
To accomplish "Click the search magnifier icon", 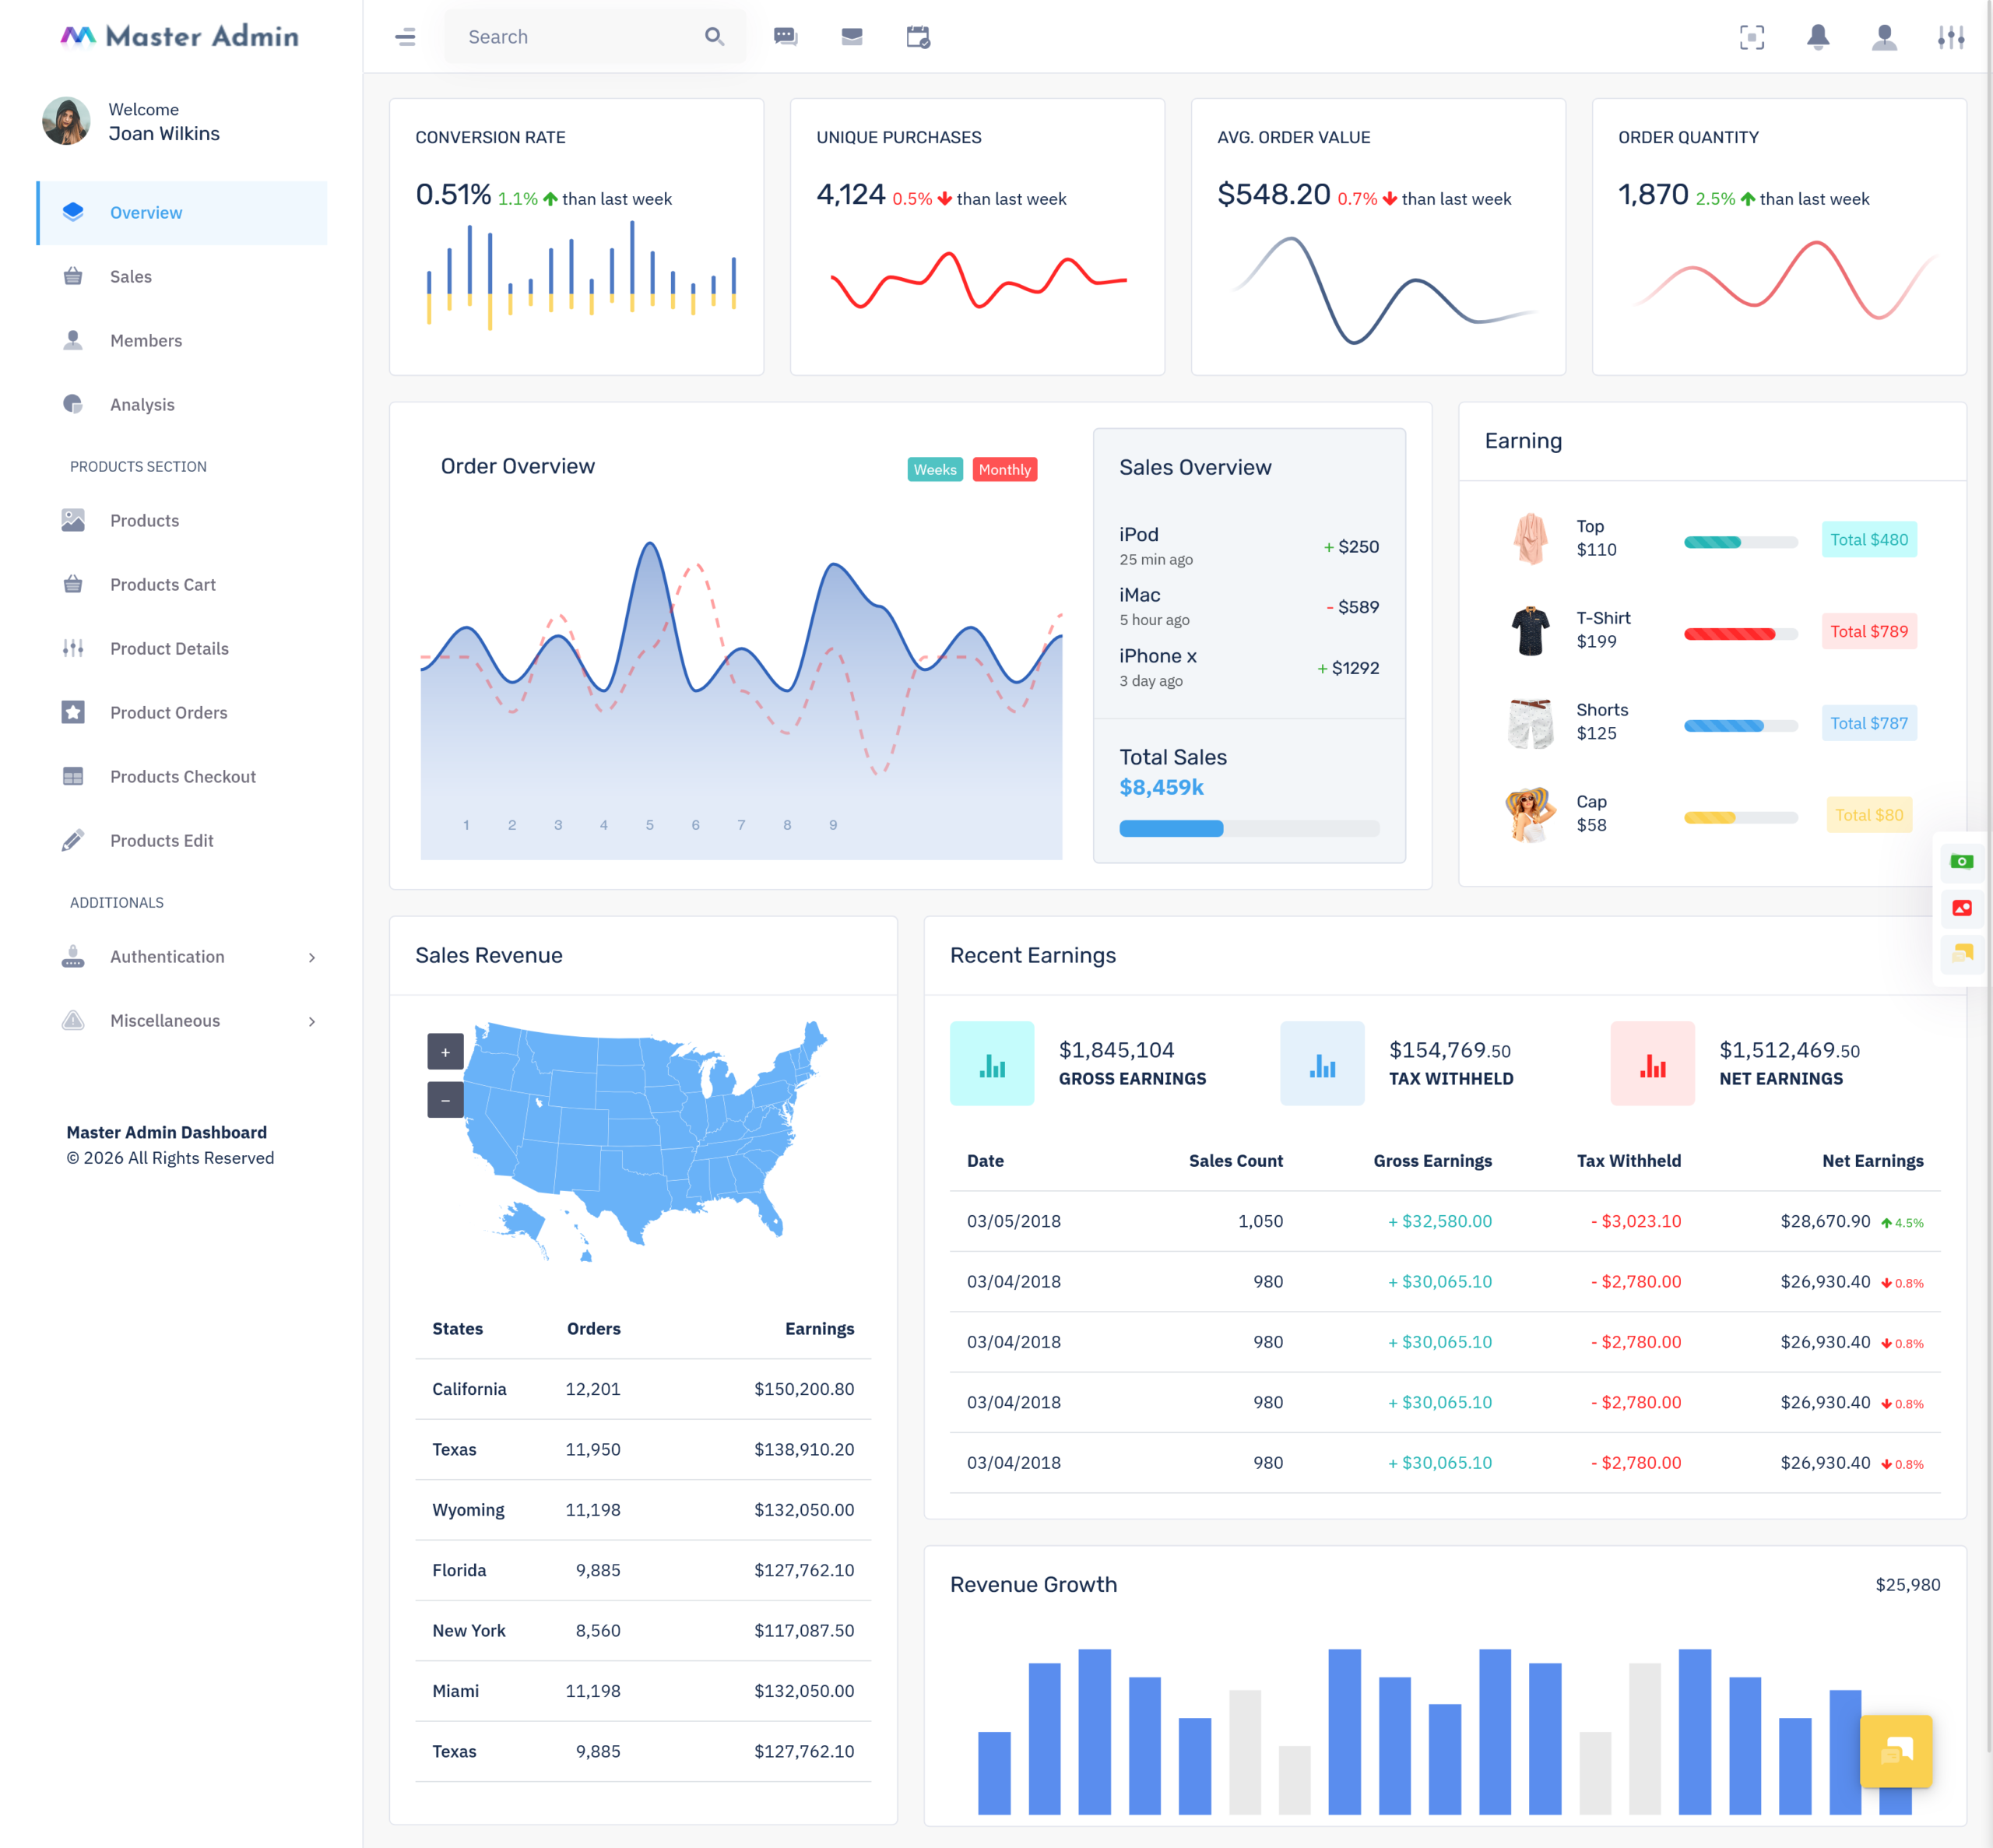I will tap(714, 37).
